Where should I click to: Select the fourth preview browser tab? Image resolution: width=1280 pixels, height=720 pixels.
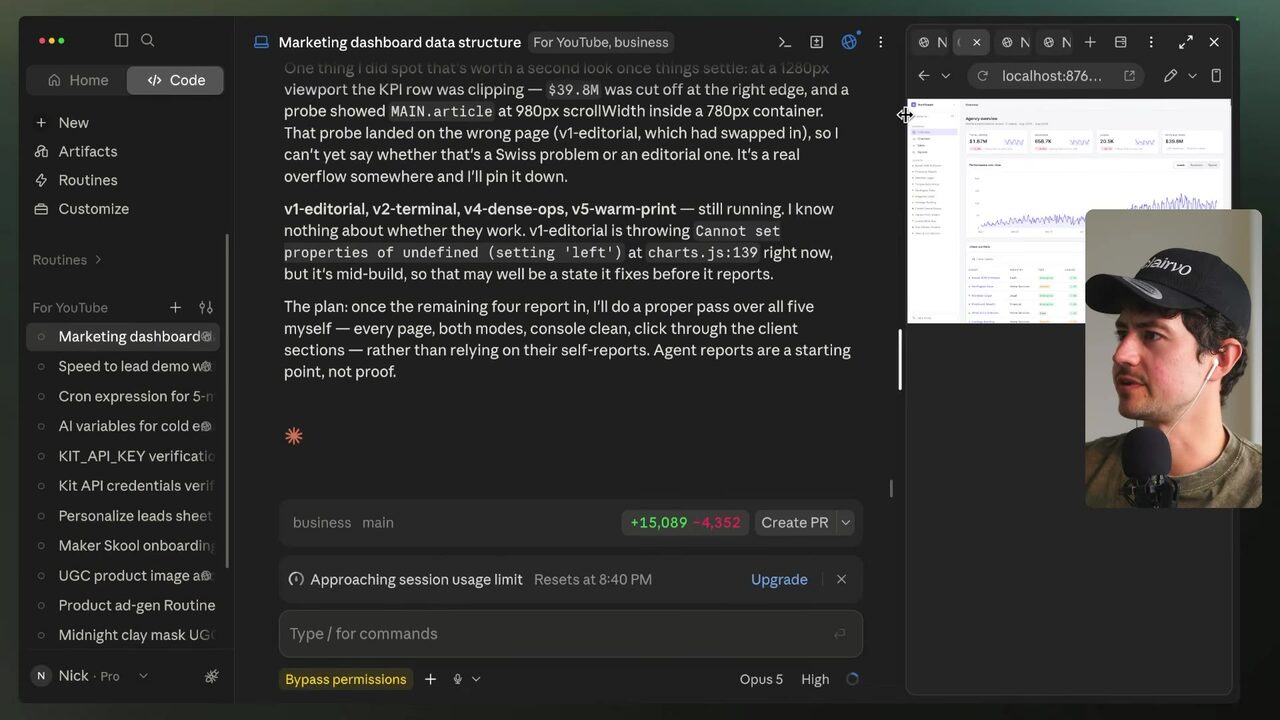tap(1056, 42)
